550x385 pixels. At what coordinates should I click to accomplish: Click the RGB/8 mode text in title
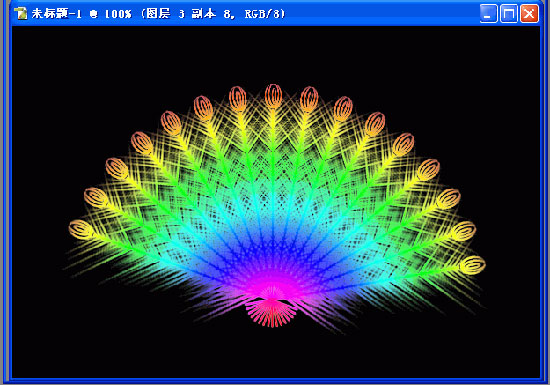265,14
